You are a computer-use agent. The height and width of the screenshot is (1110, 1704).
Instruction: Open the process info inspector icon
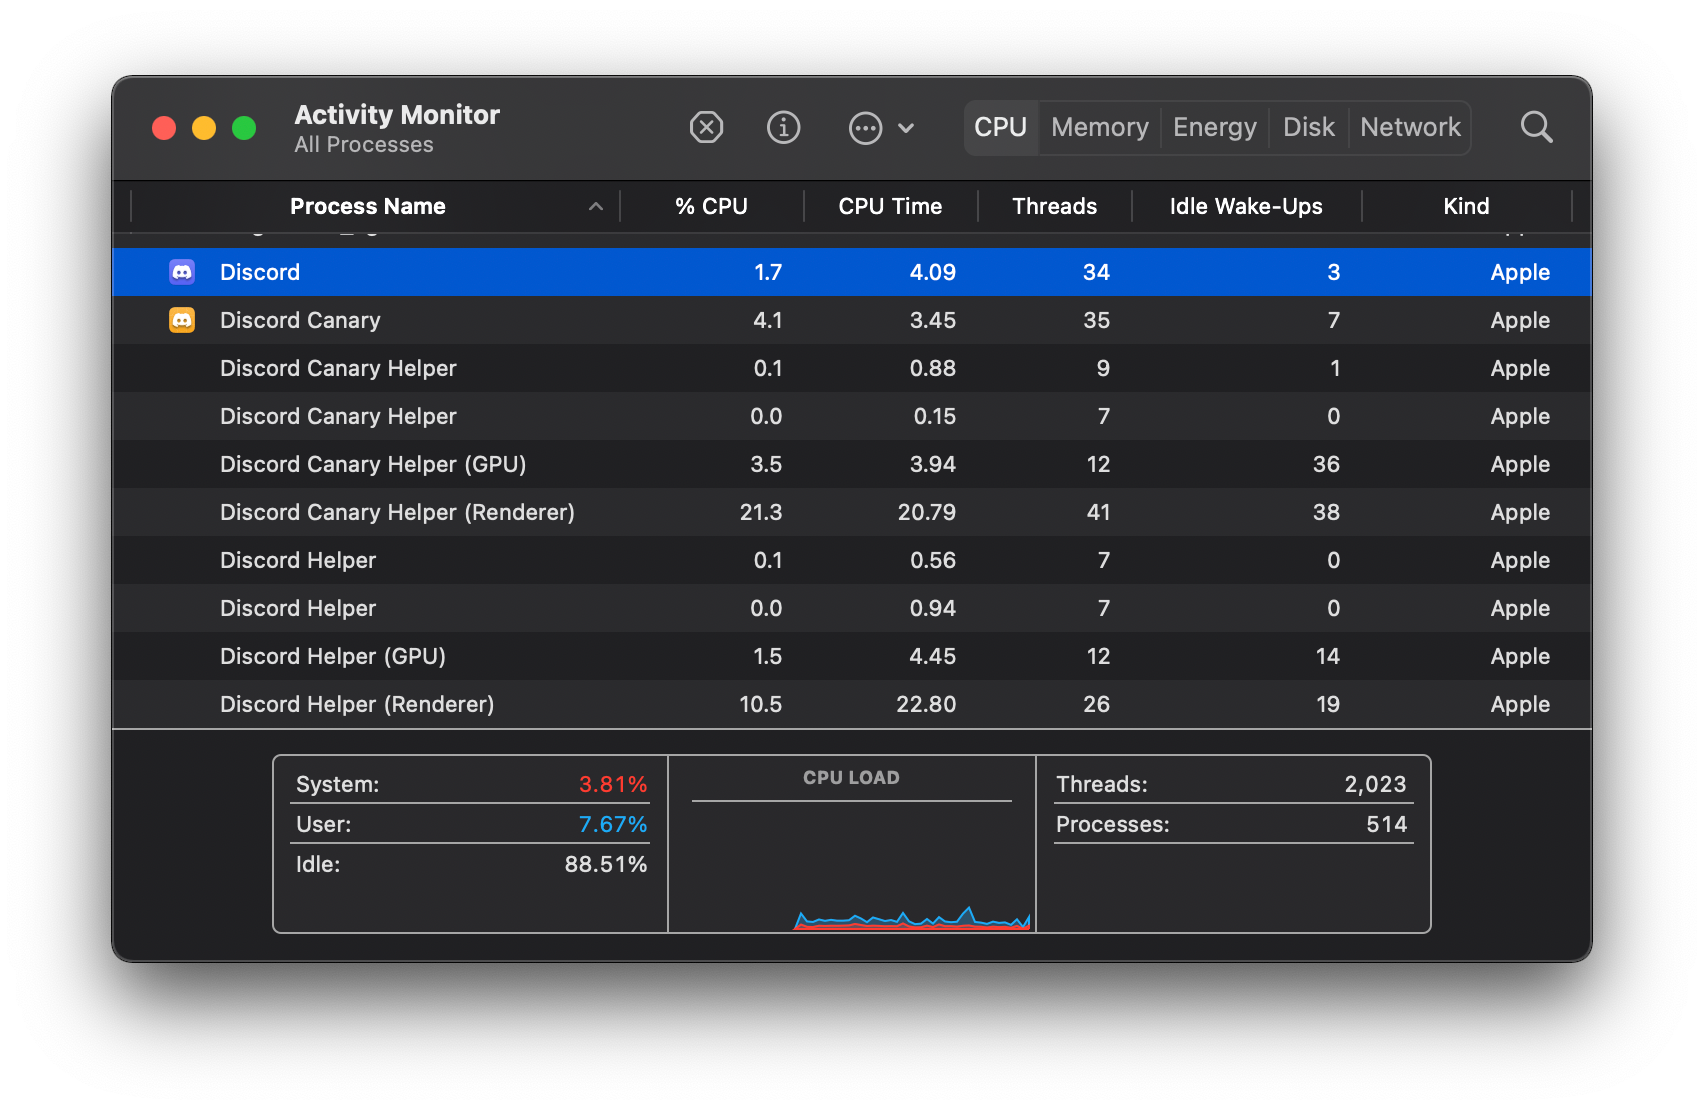(783, 127)
